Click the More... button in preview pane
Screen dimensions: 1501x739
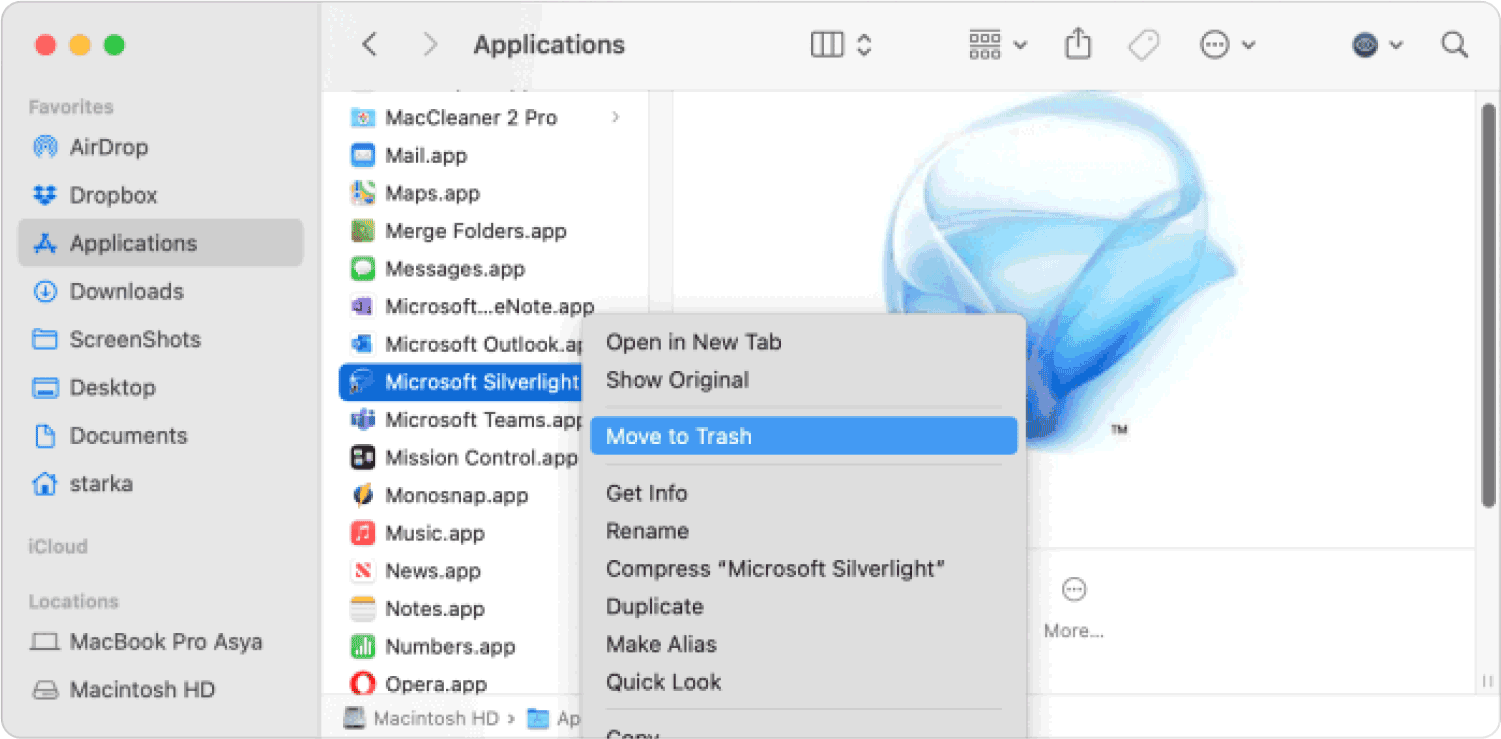pos(1074,608)
